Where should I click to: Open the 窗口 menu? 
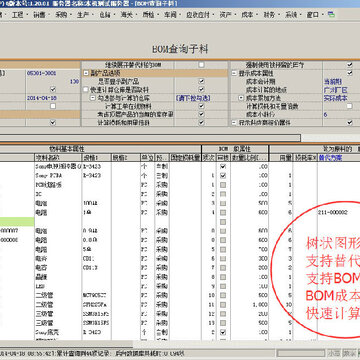tap(312, 15)
